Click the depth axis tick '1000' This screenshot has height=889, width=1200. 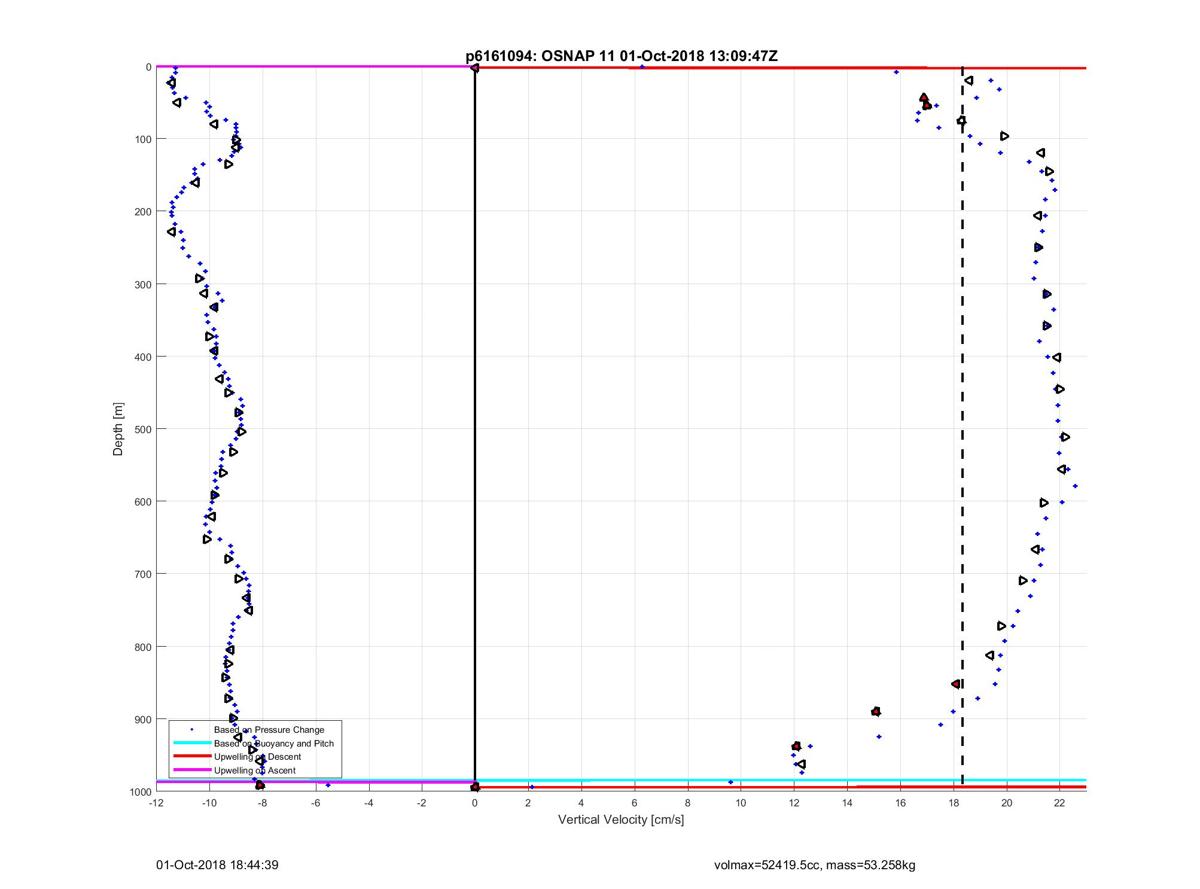point(139,791)
